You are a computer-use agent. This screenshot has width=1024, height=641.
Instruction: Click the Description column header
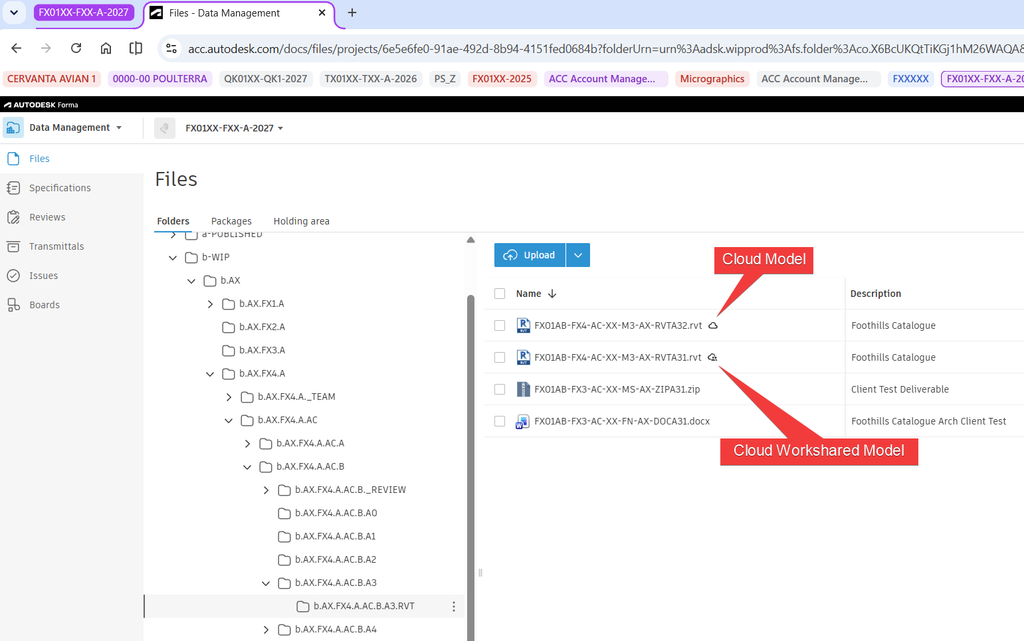pos(875,294)
